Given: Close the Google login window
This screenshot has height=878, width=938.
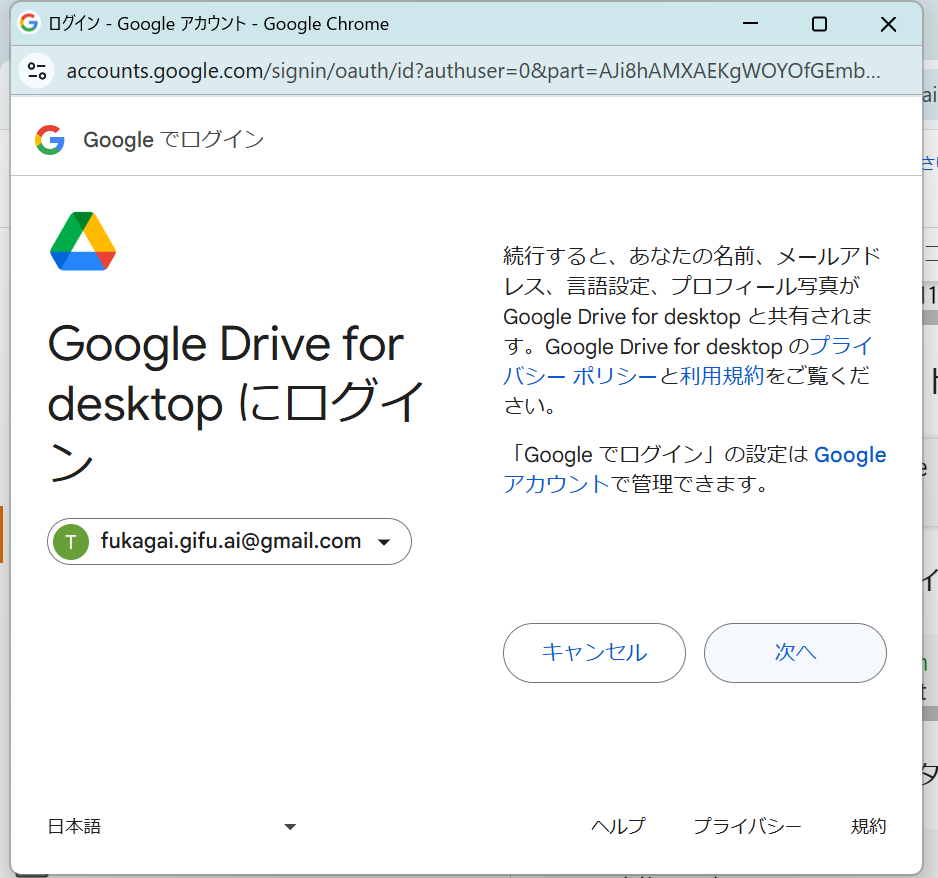Looking at the screenshot, I should (x=888, y=24).
